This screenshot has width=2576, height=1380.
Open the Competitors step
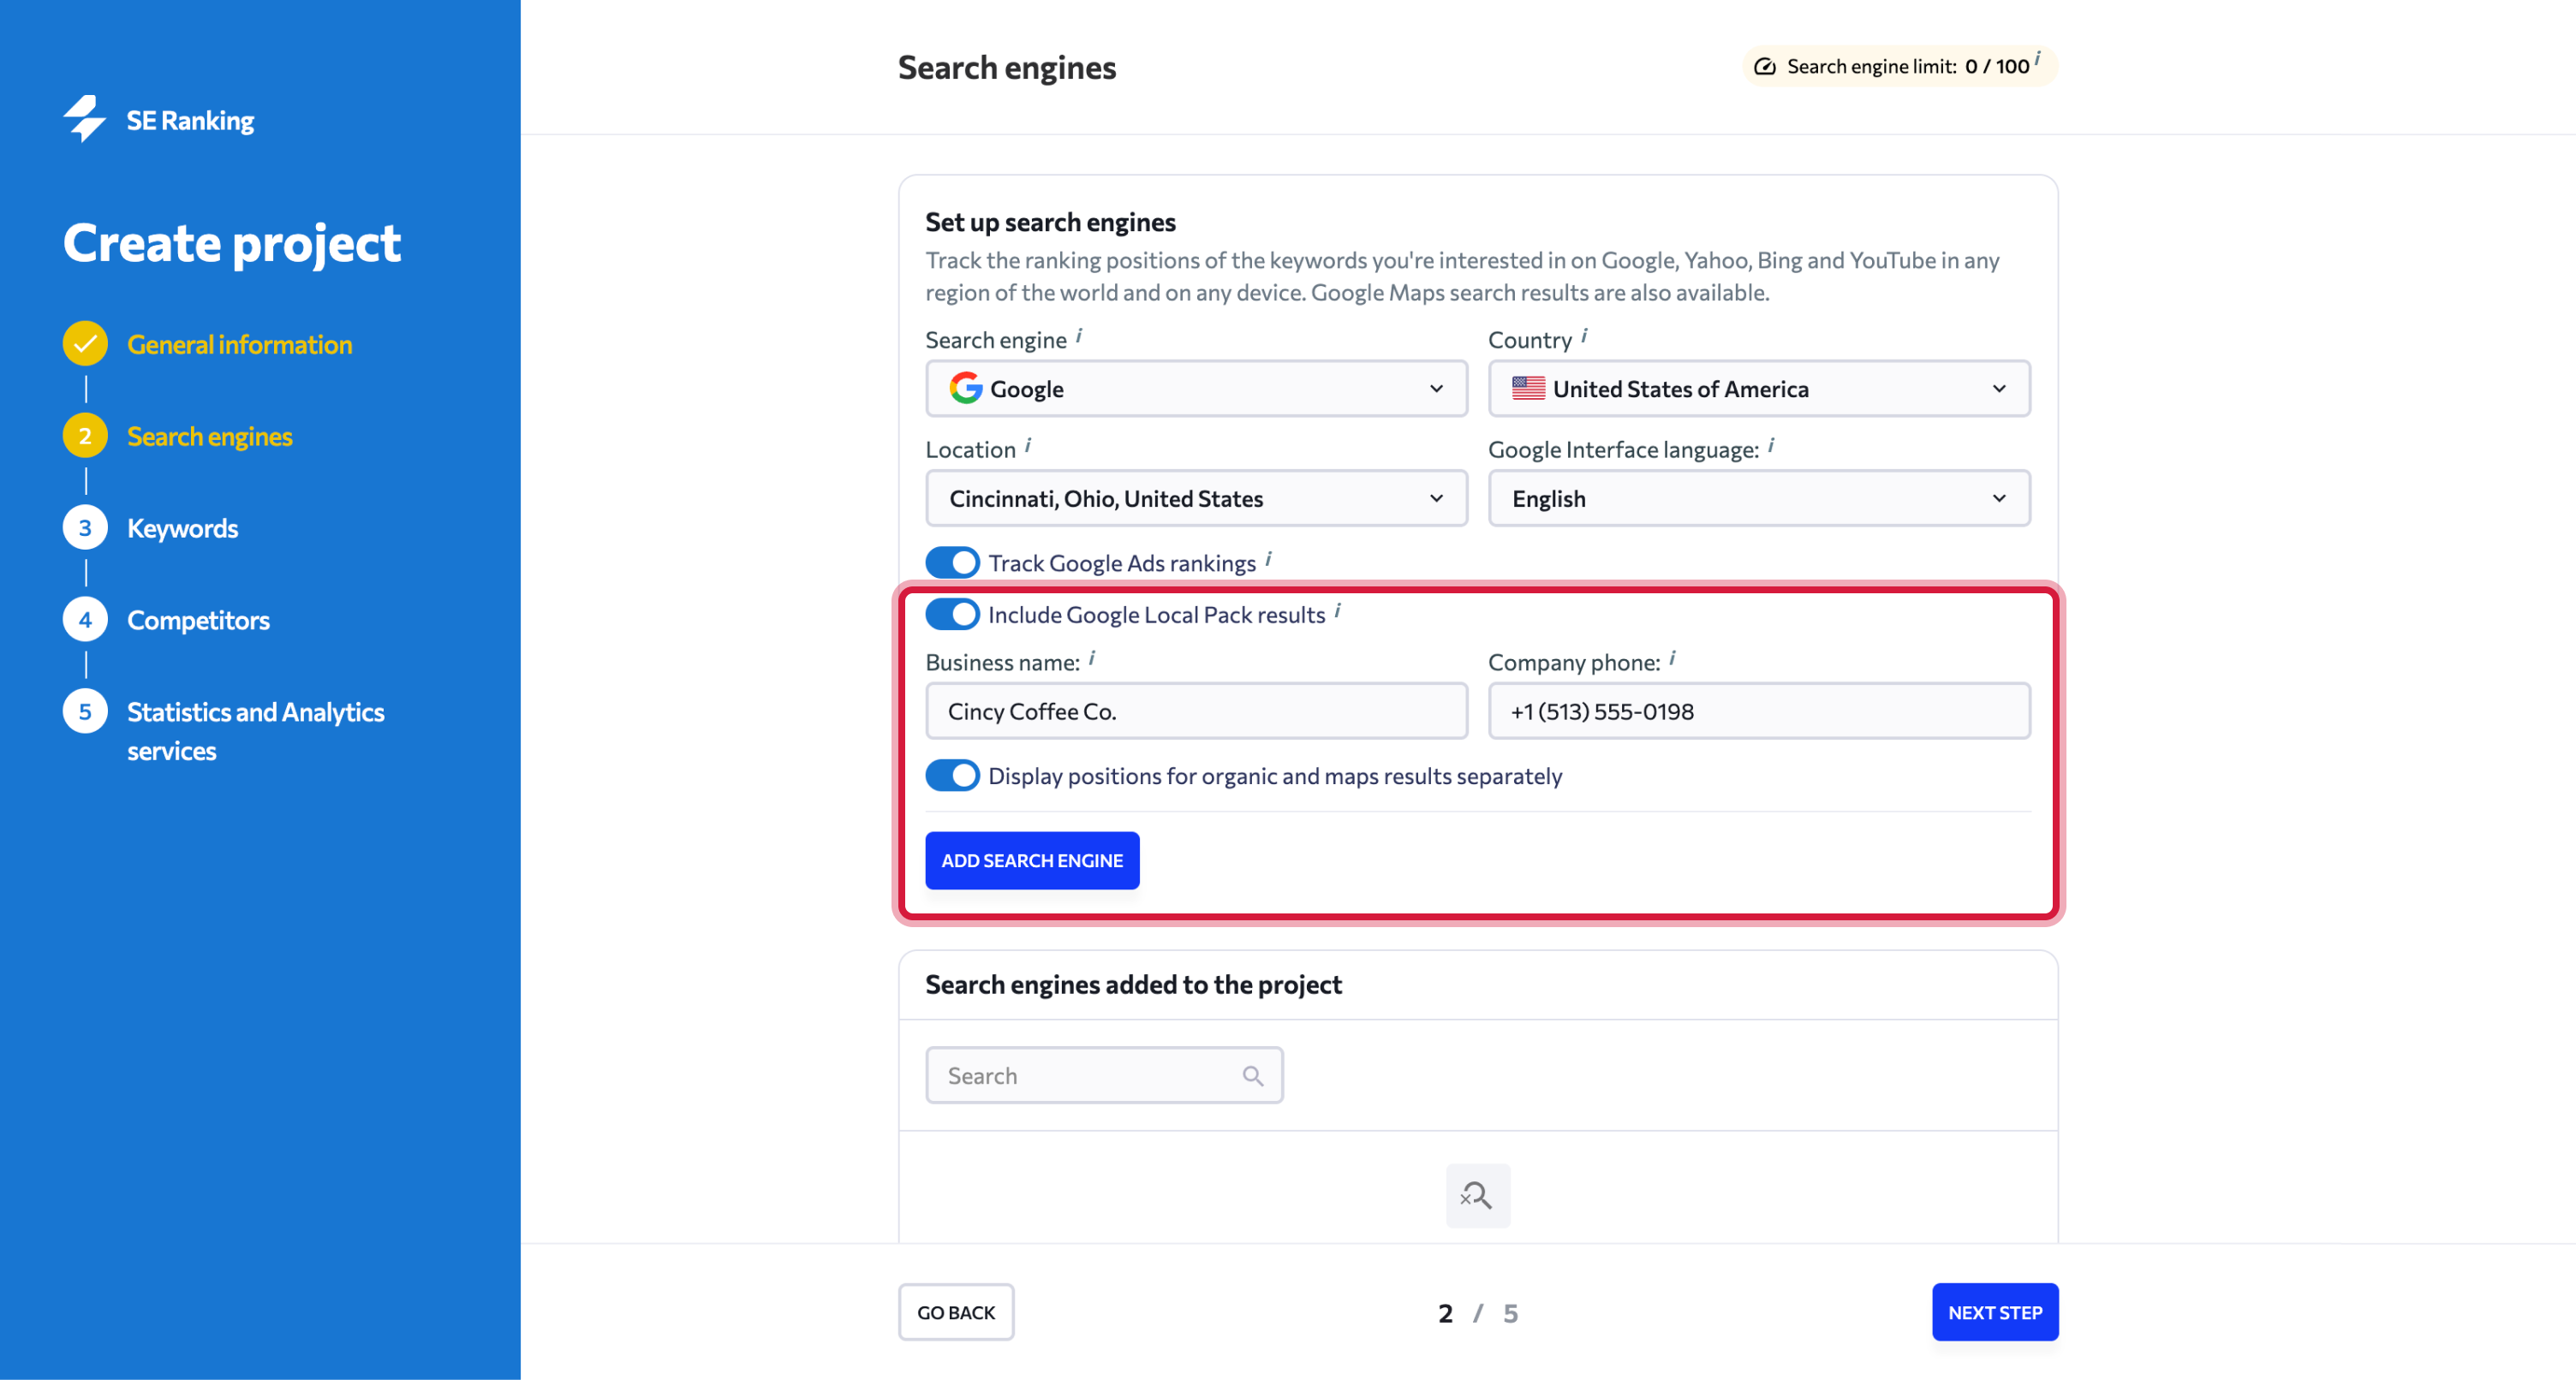click(198, 619)
